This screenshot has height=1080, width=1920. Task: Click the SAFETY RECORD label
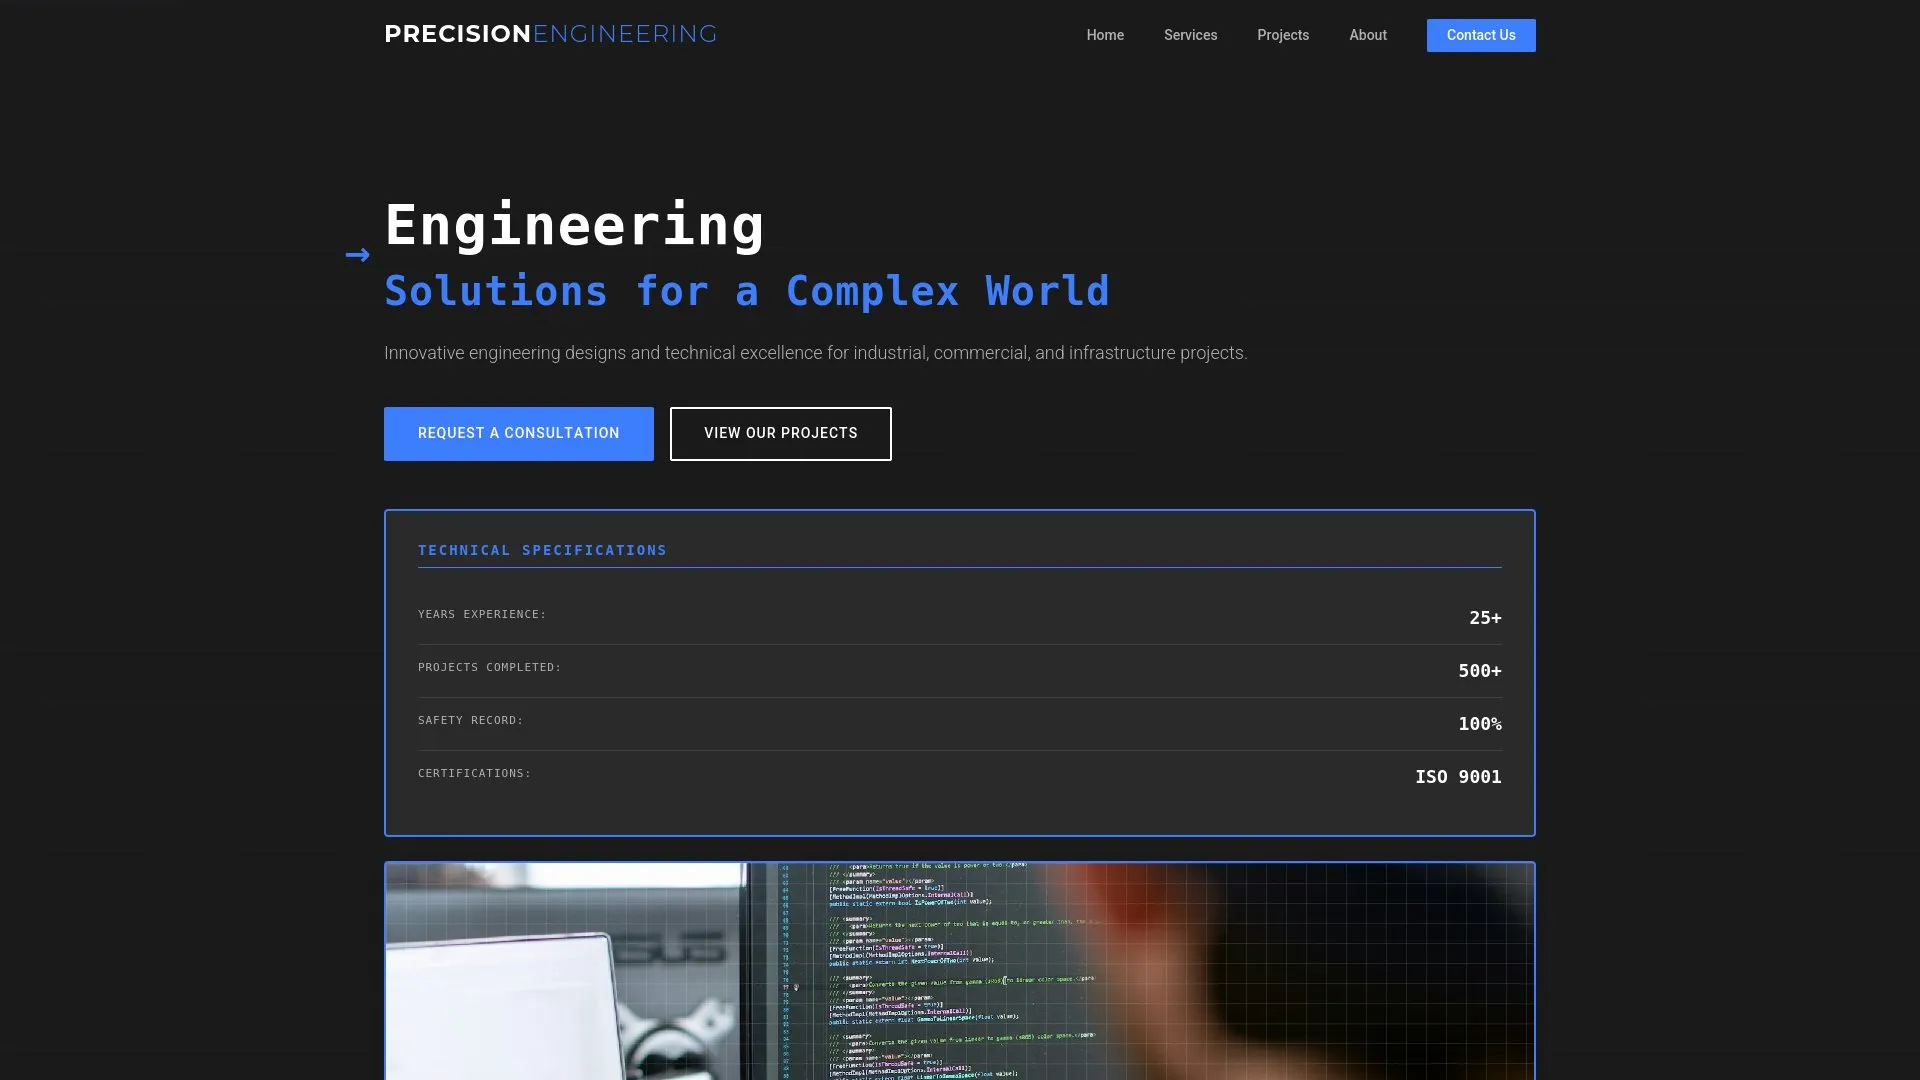(470, 719)
